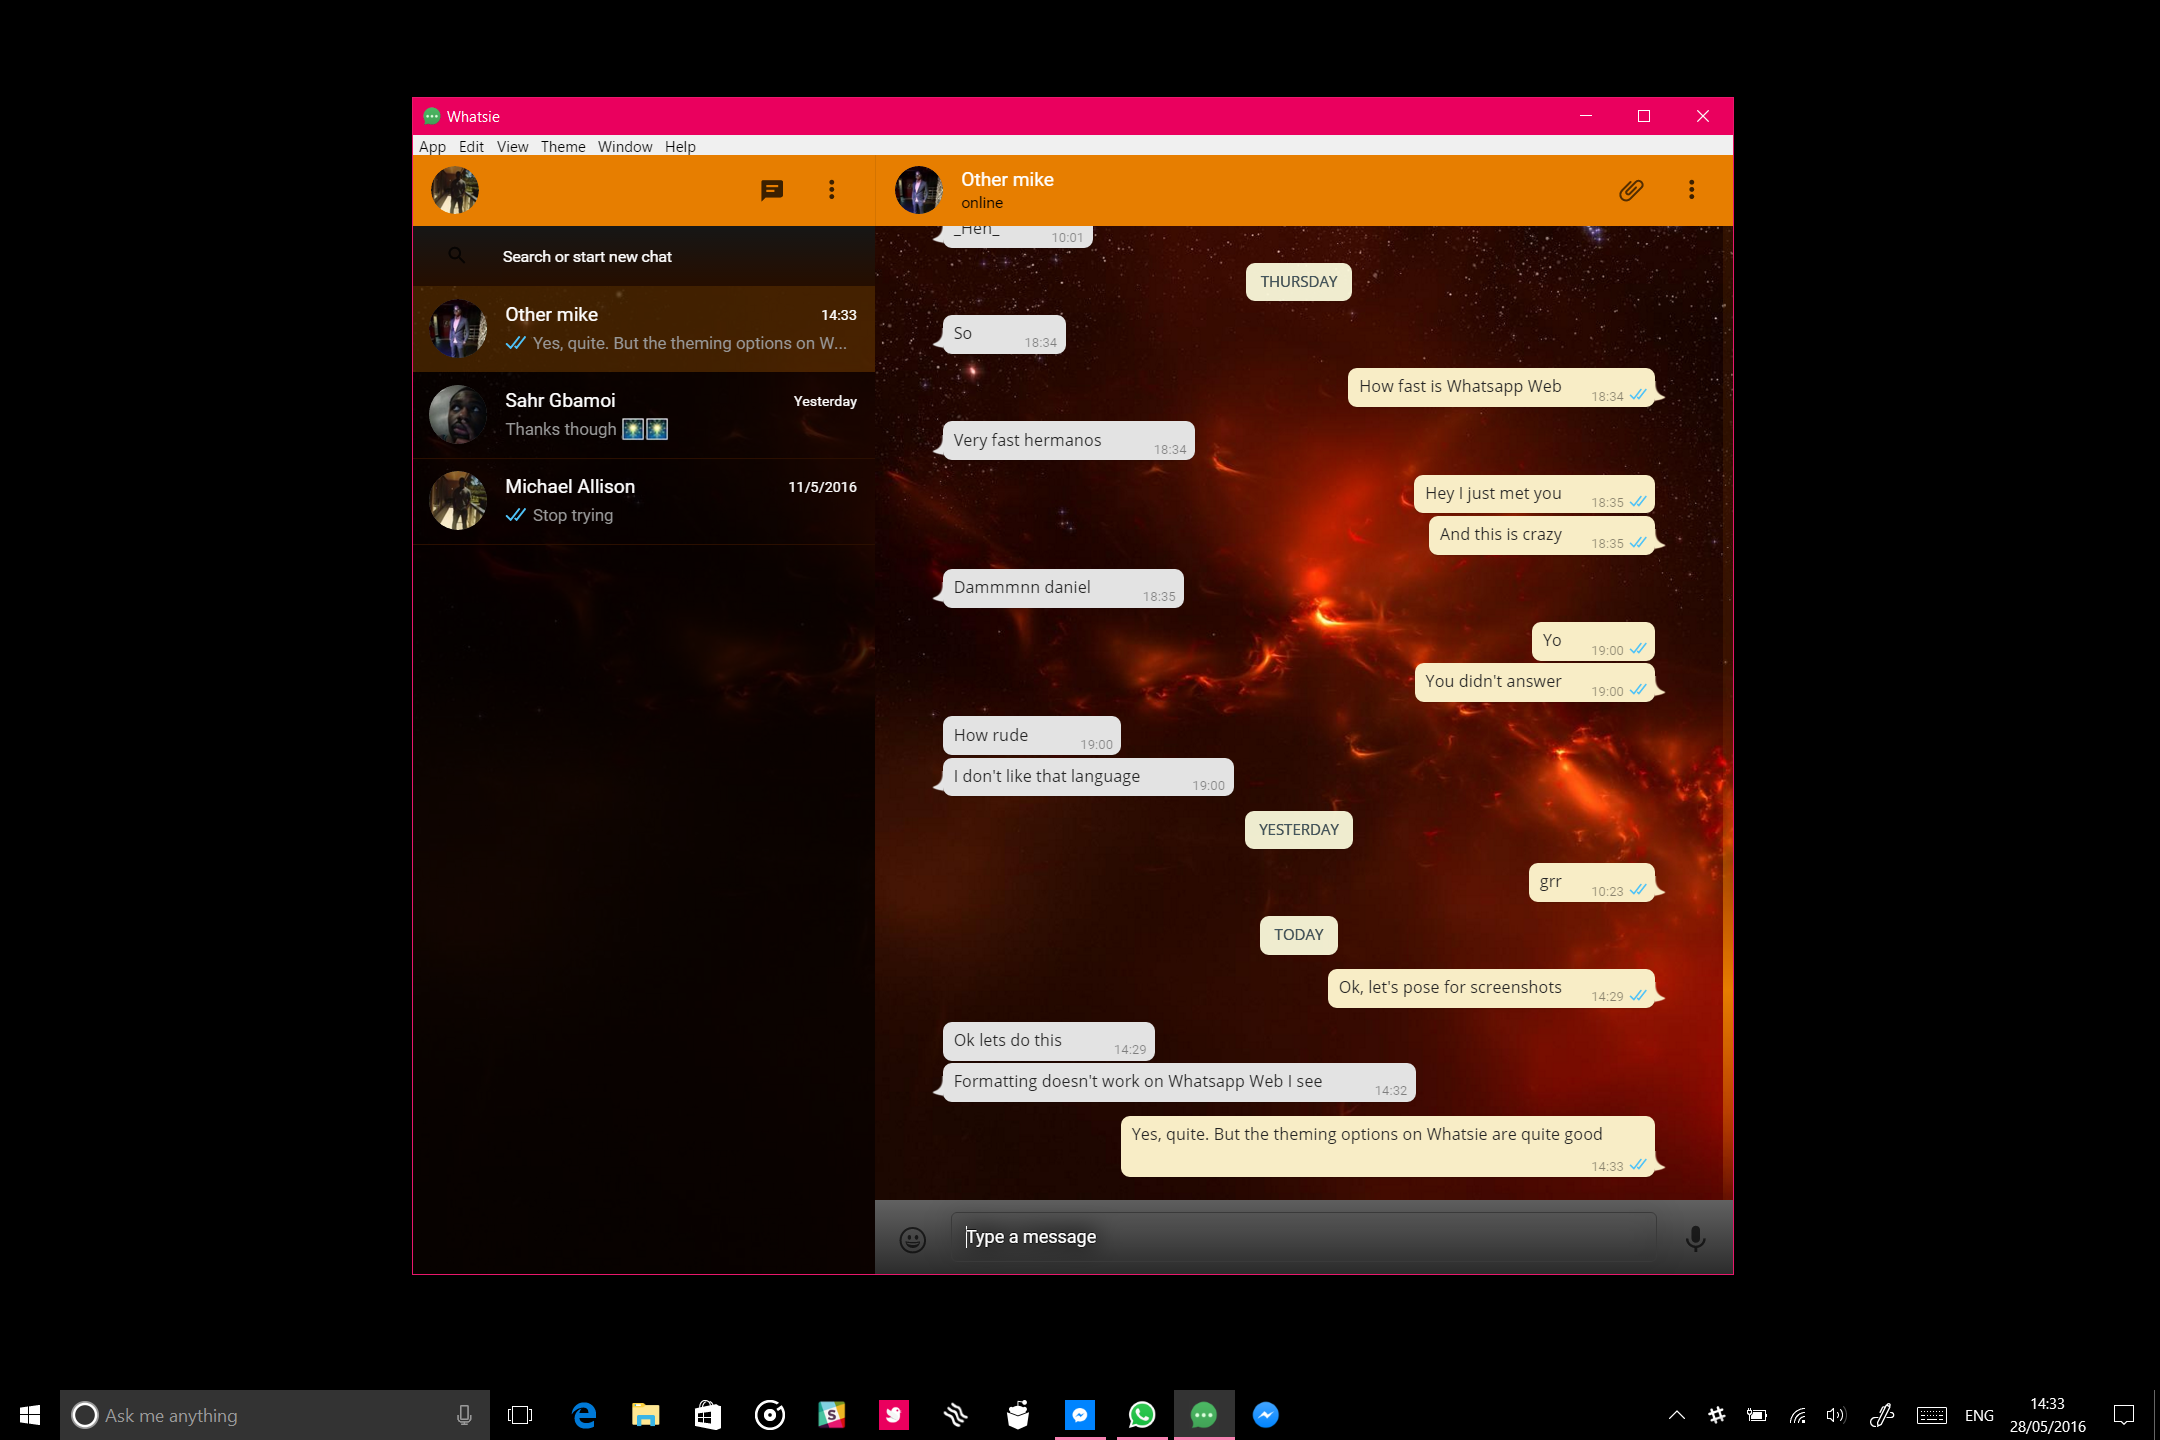Click your own profile avatar in sidebar
The width and height of the screenshot is (2160, 1440).
point(455,190)
